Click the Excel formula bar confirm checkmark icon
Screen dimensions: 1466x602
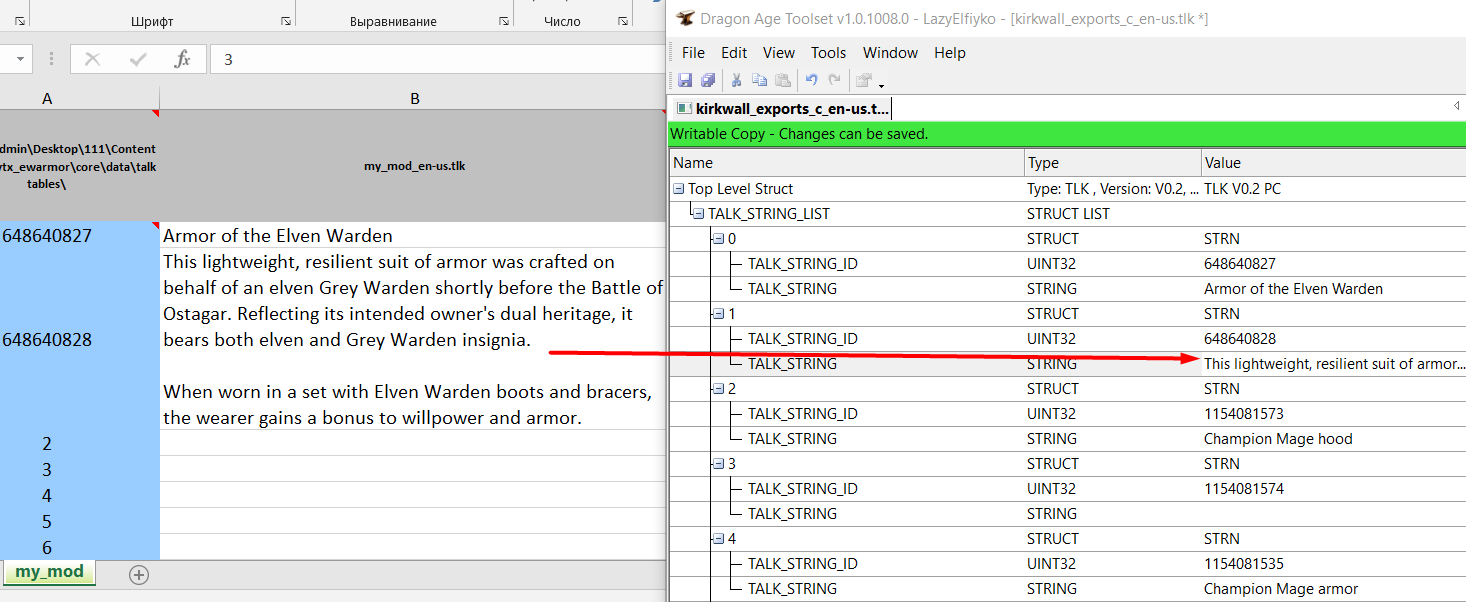[x=138, y=60]
